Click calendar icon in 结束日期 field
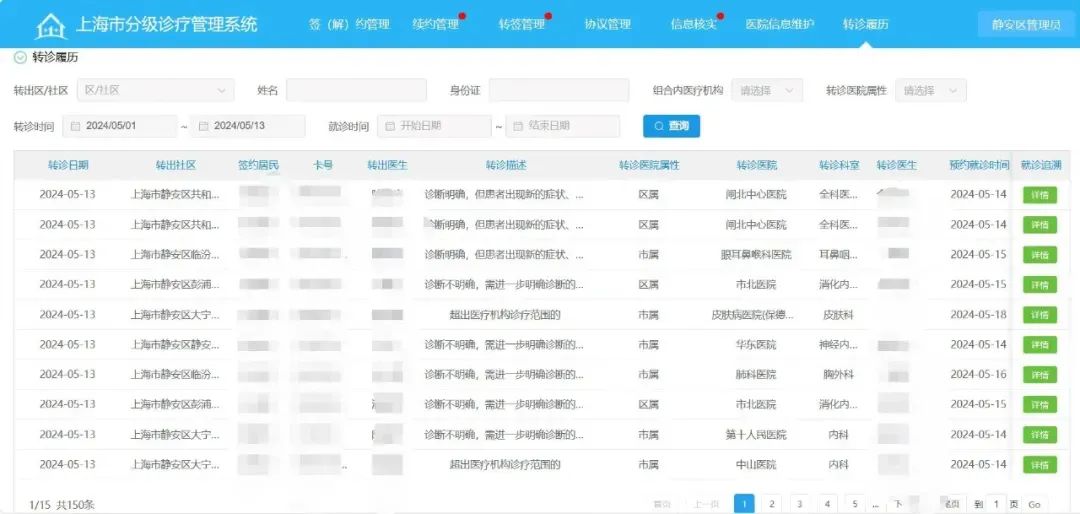The height and width of the screenshot is (514, 1080). pyautogui.click(x=517, y=126)
